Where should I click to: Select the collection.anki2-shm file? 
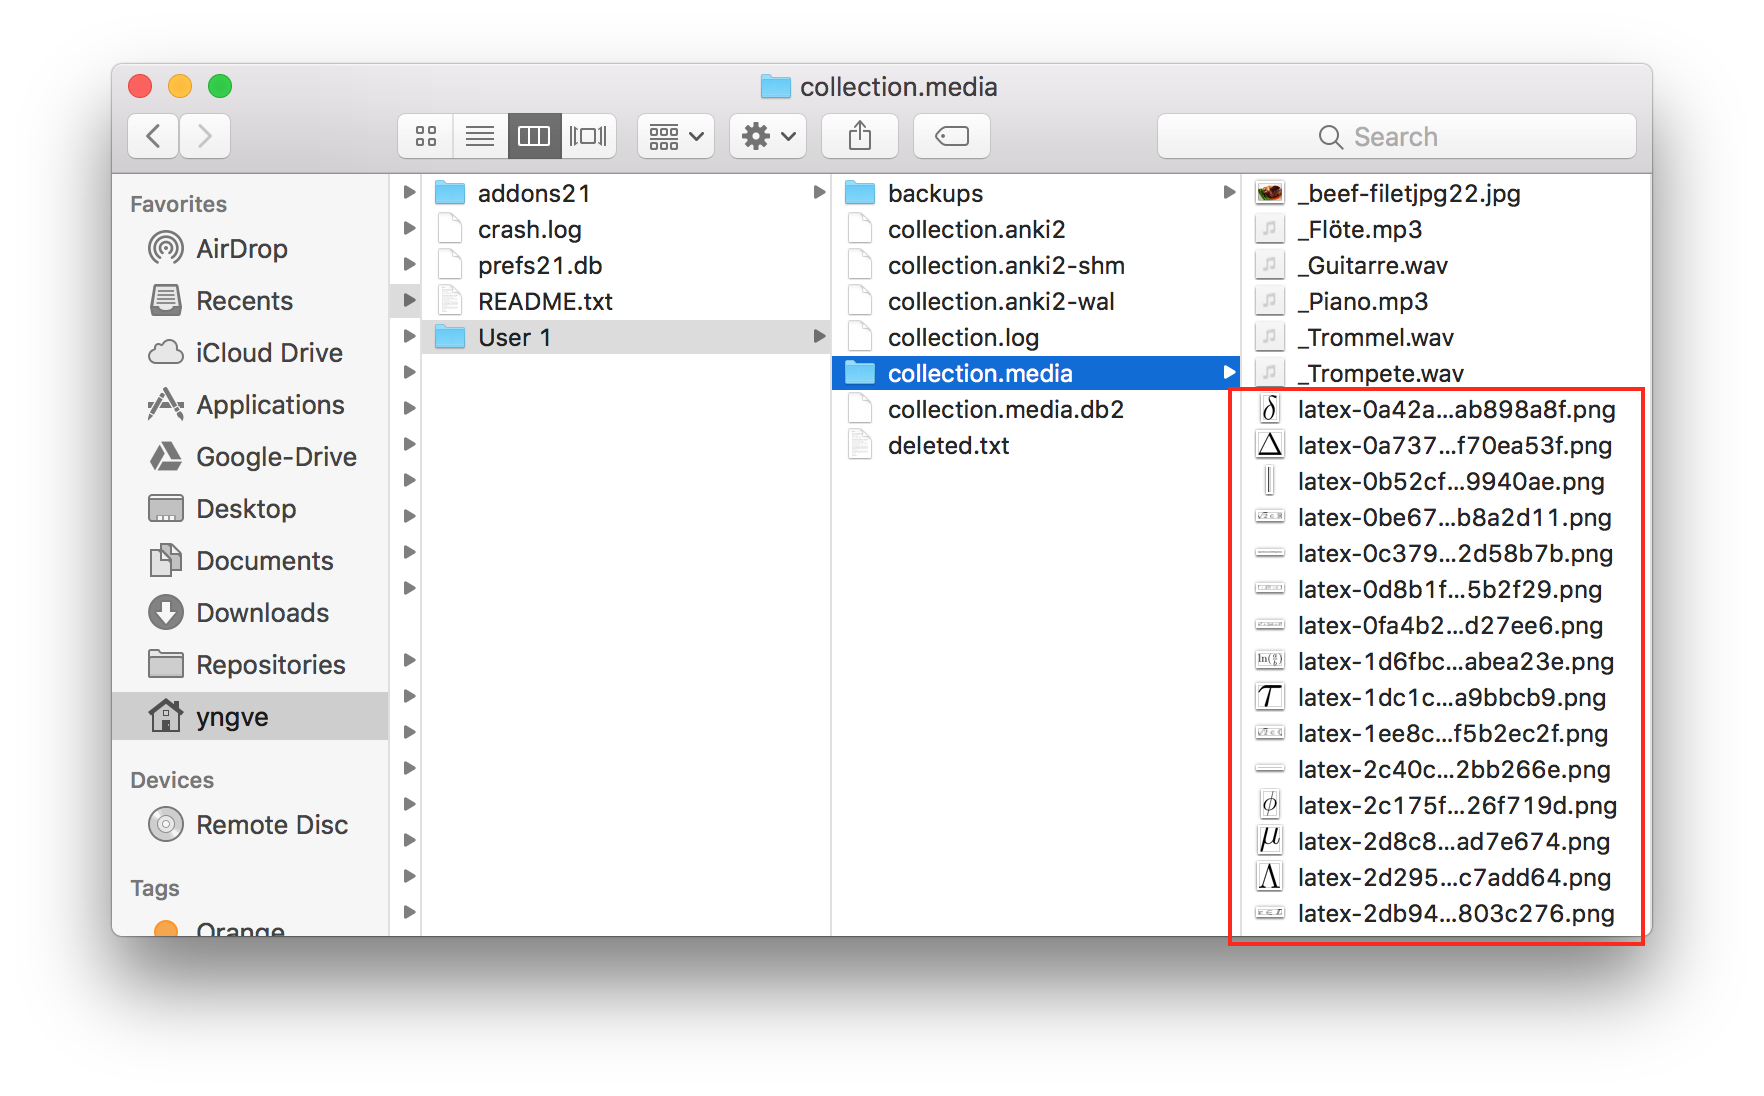pyautogui.click(x=1036, y=265)
